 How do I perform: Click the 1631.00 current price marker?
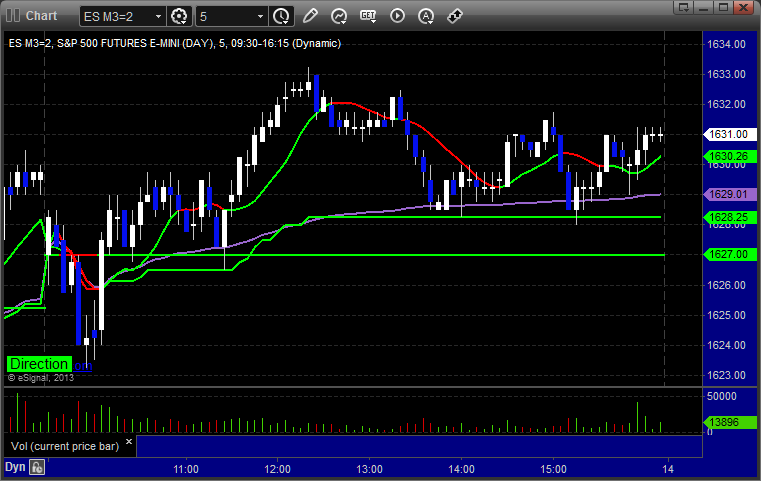(729, 134)
